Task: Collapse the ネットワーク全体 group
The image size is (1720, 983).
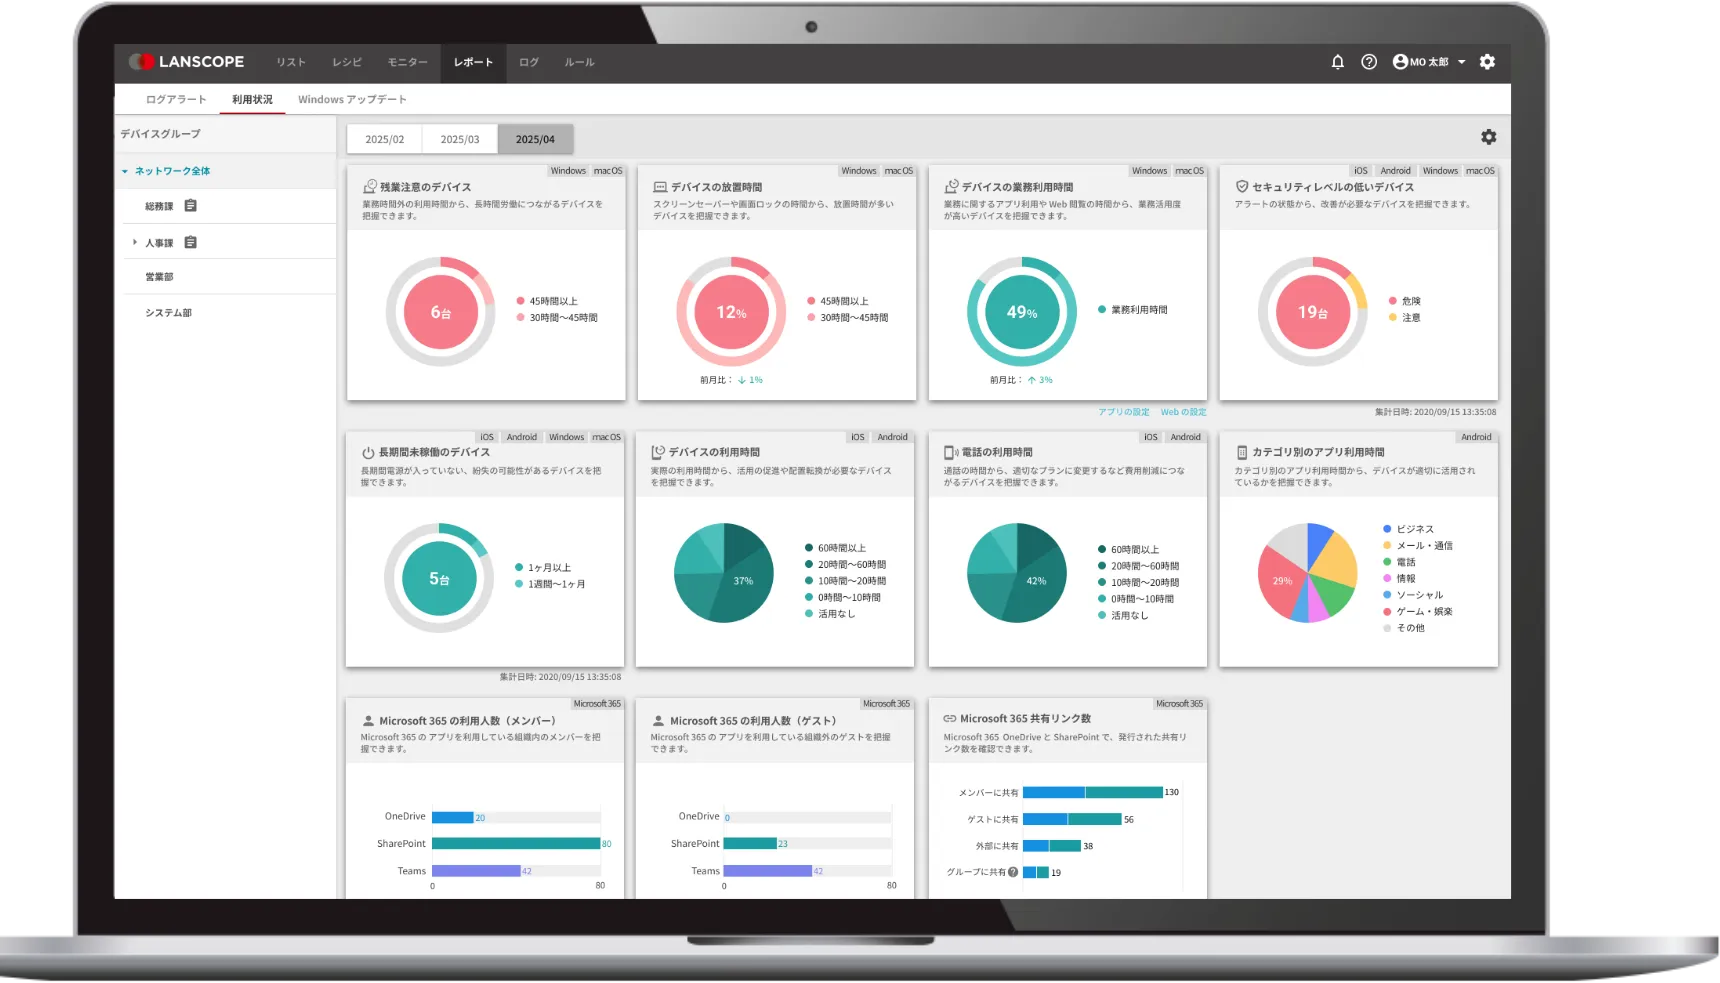Action: click(x=123, y=171)
